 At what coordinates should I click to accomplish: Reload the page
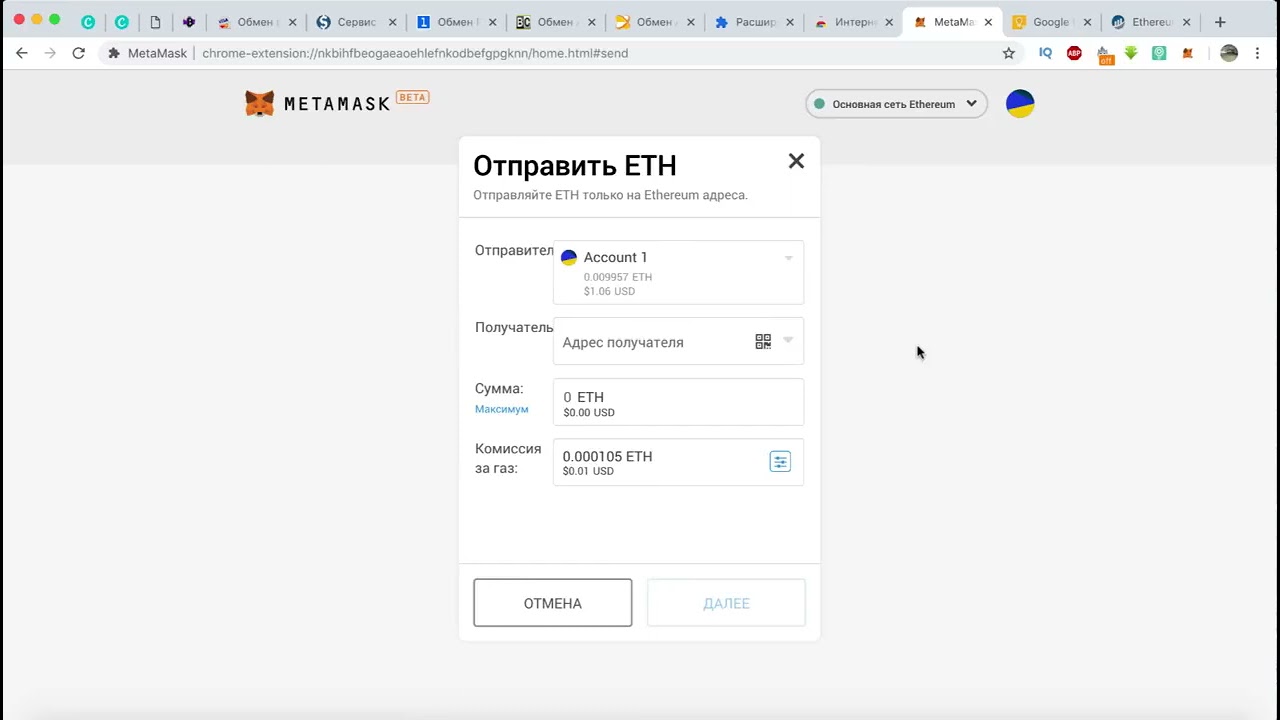coord(78,53)
